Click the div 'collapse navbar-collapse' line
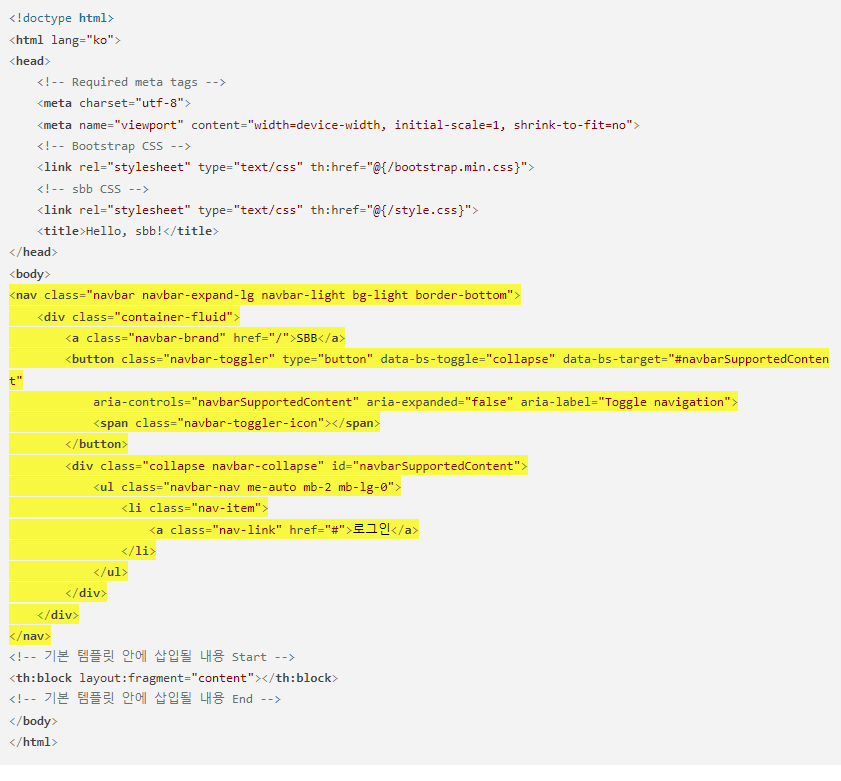The image size is (841, 781). [x=296, y=466]
